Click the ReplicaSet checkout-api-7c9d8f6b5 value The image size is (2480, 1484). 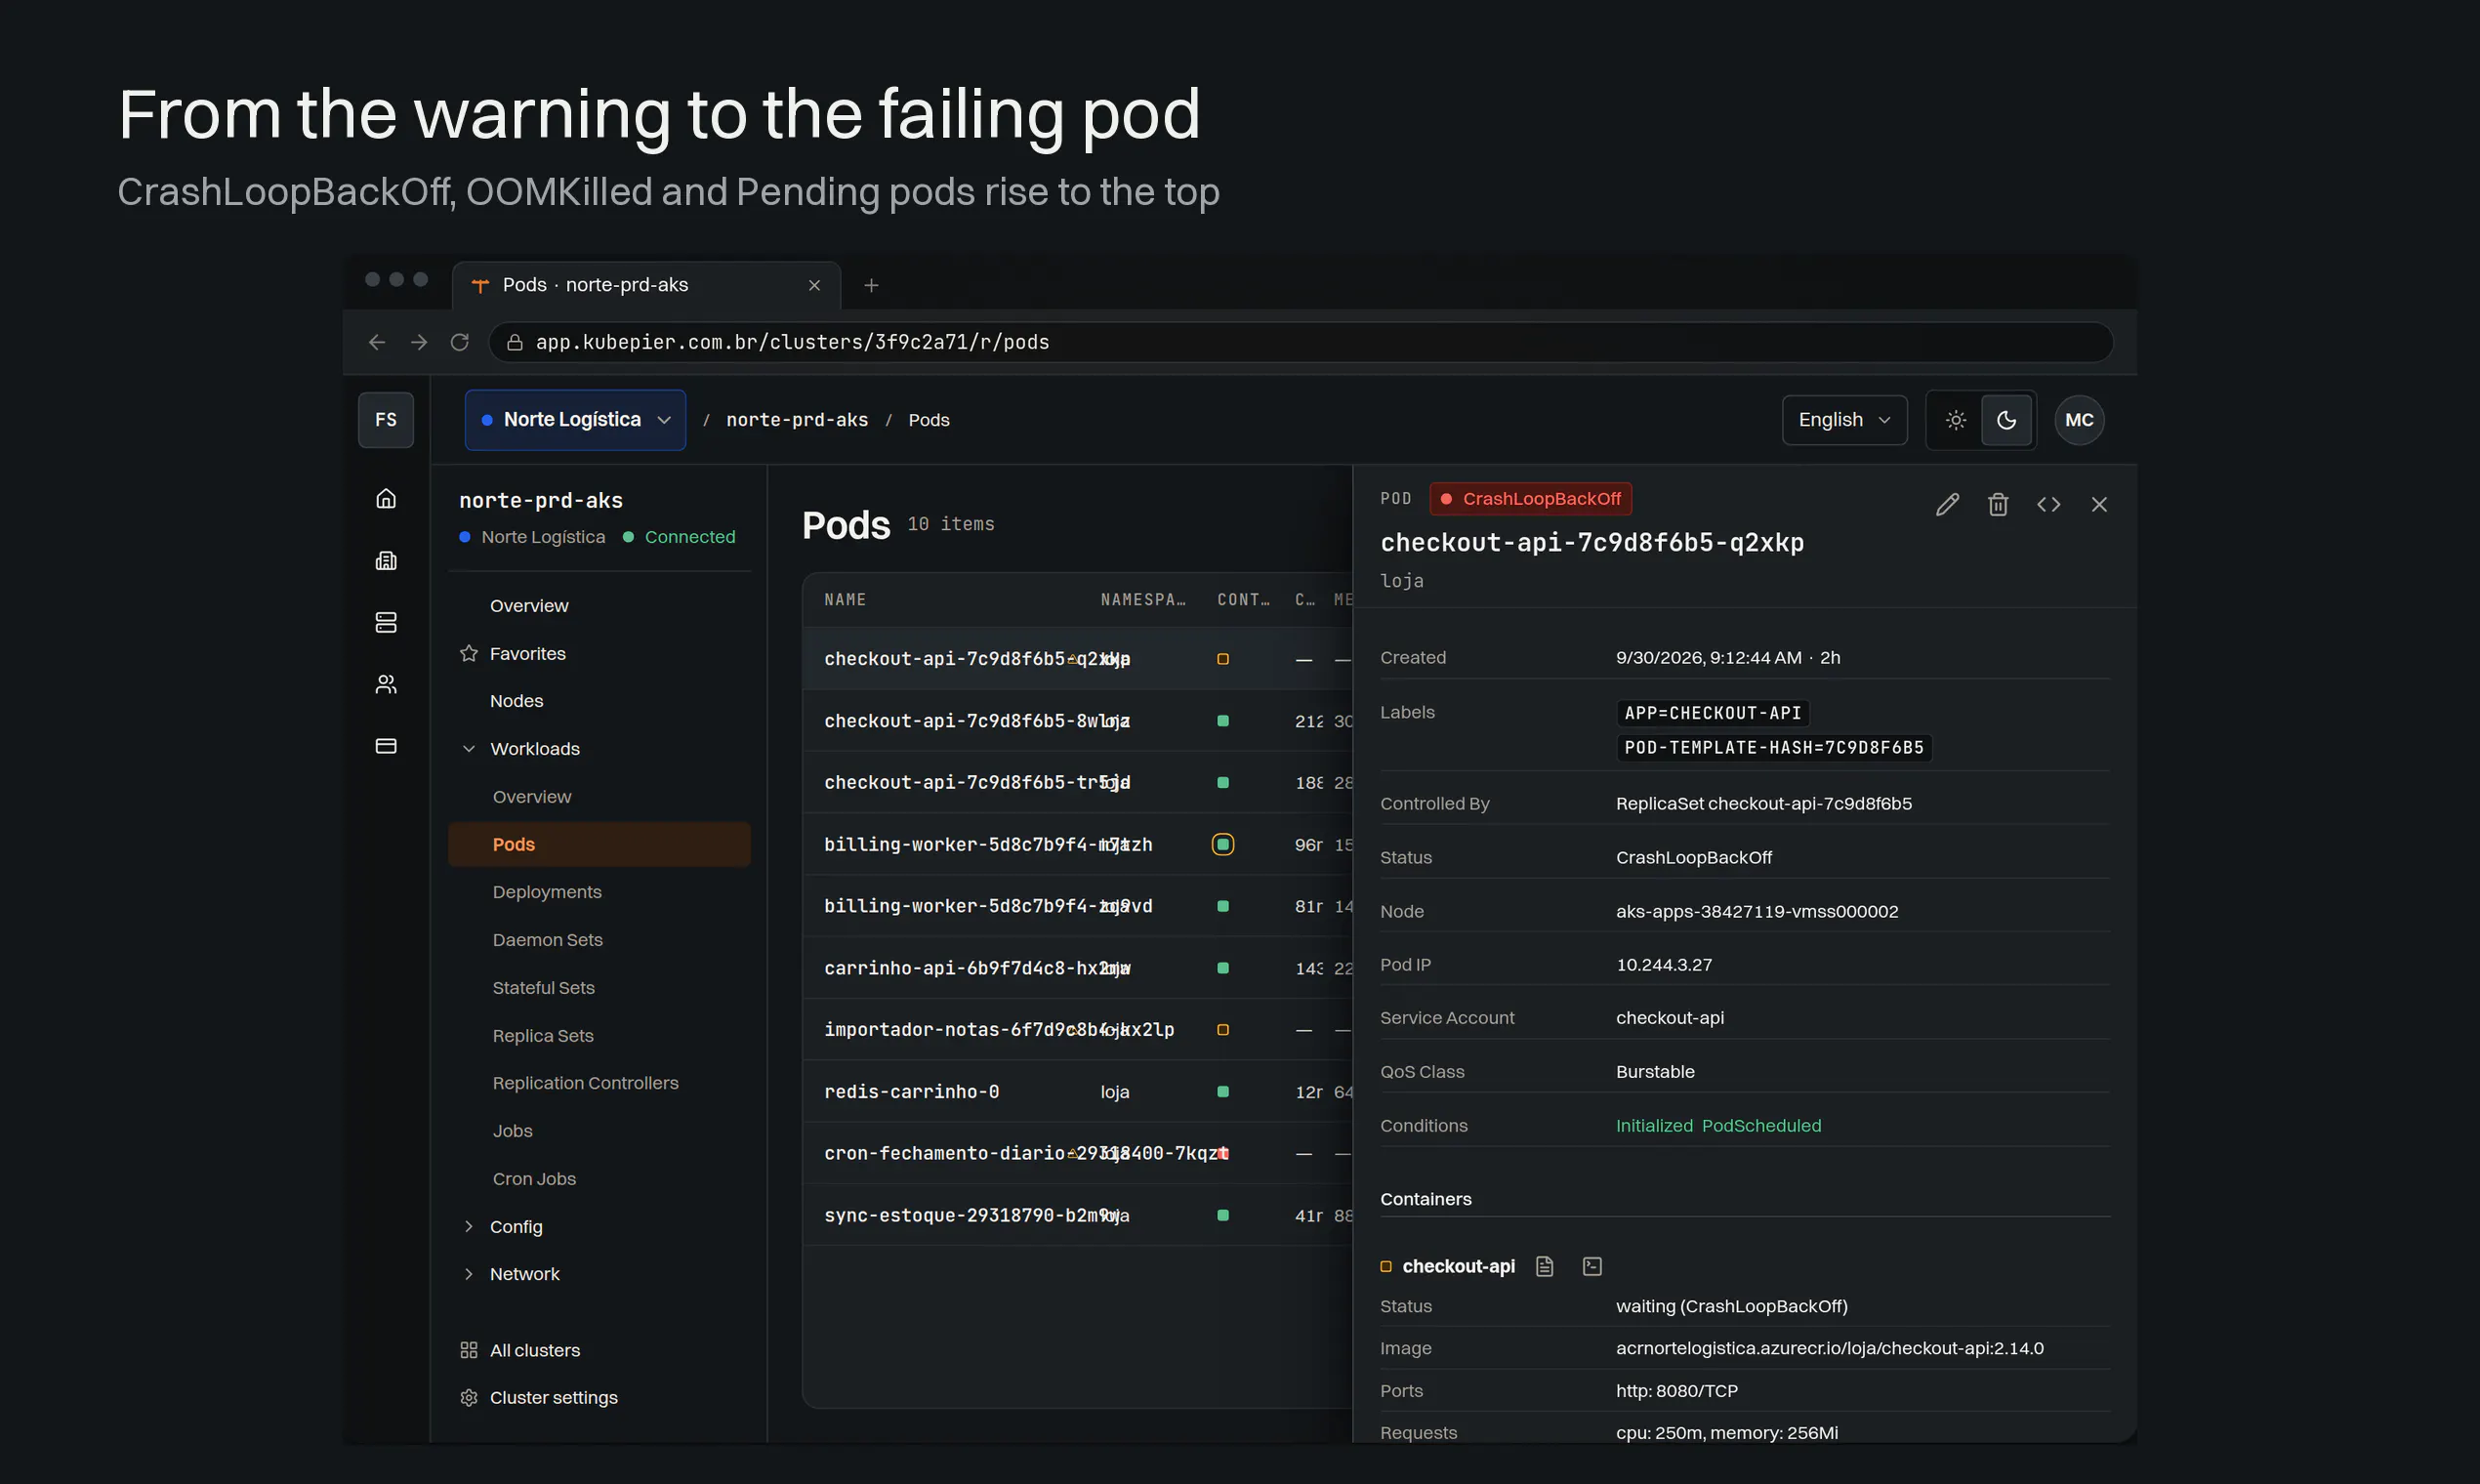1764,804
